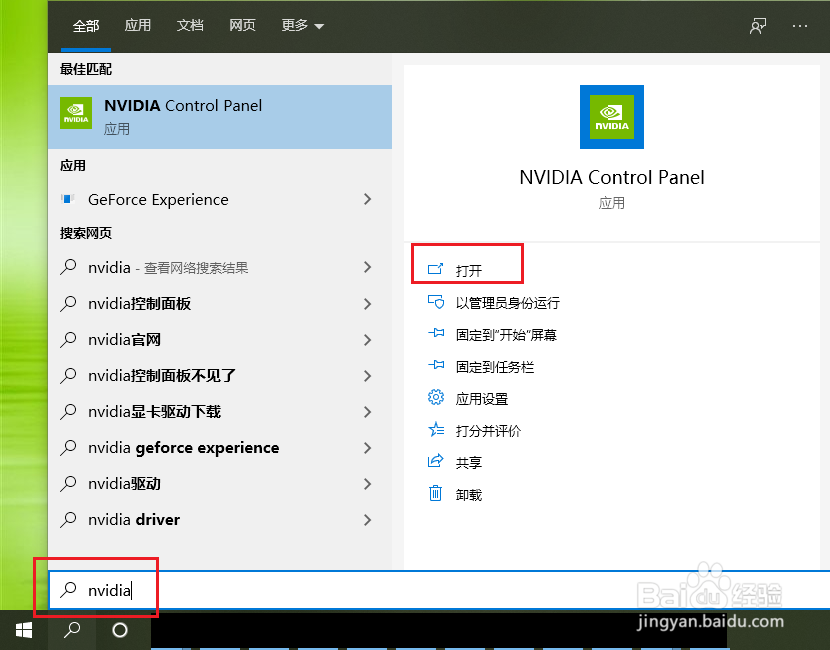Viewport: 830px width, 650px height.
Task: Click 打开 open icon
Action: click(435, 269)
